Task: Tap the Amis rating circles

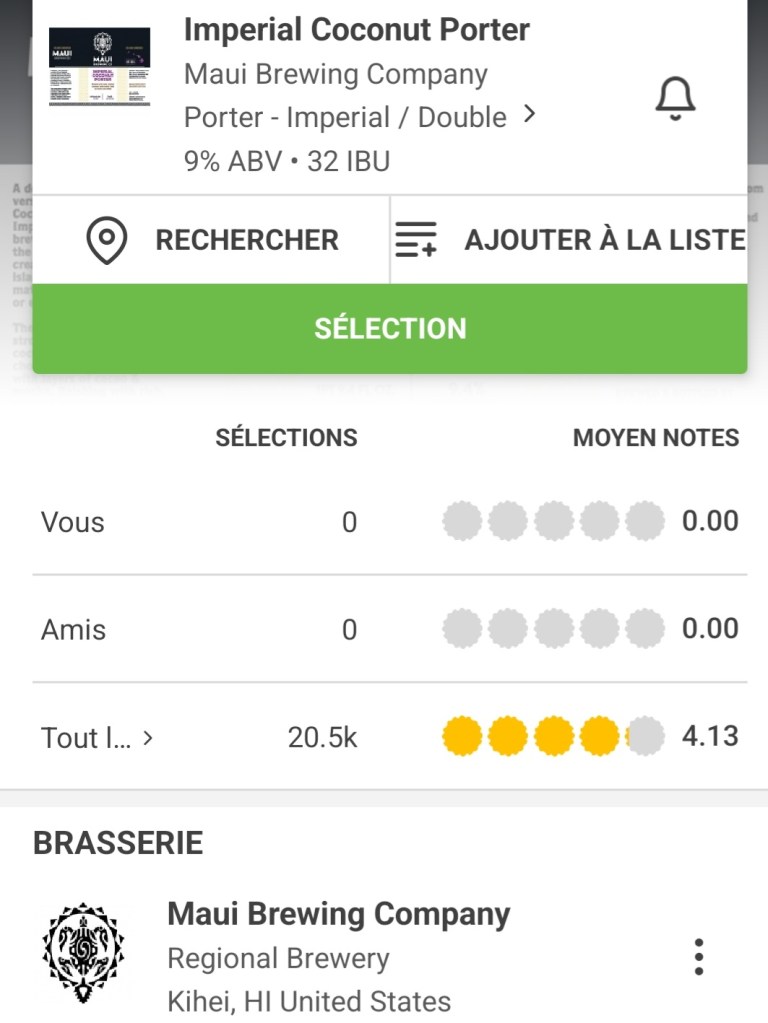Action: pos(553,629)
